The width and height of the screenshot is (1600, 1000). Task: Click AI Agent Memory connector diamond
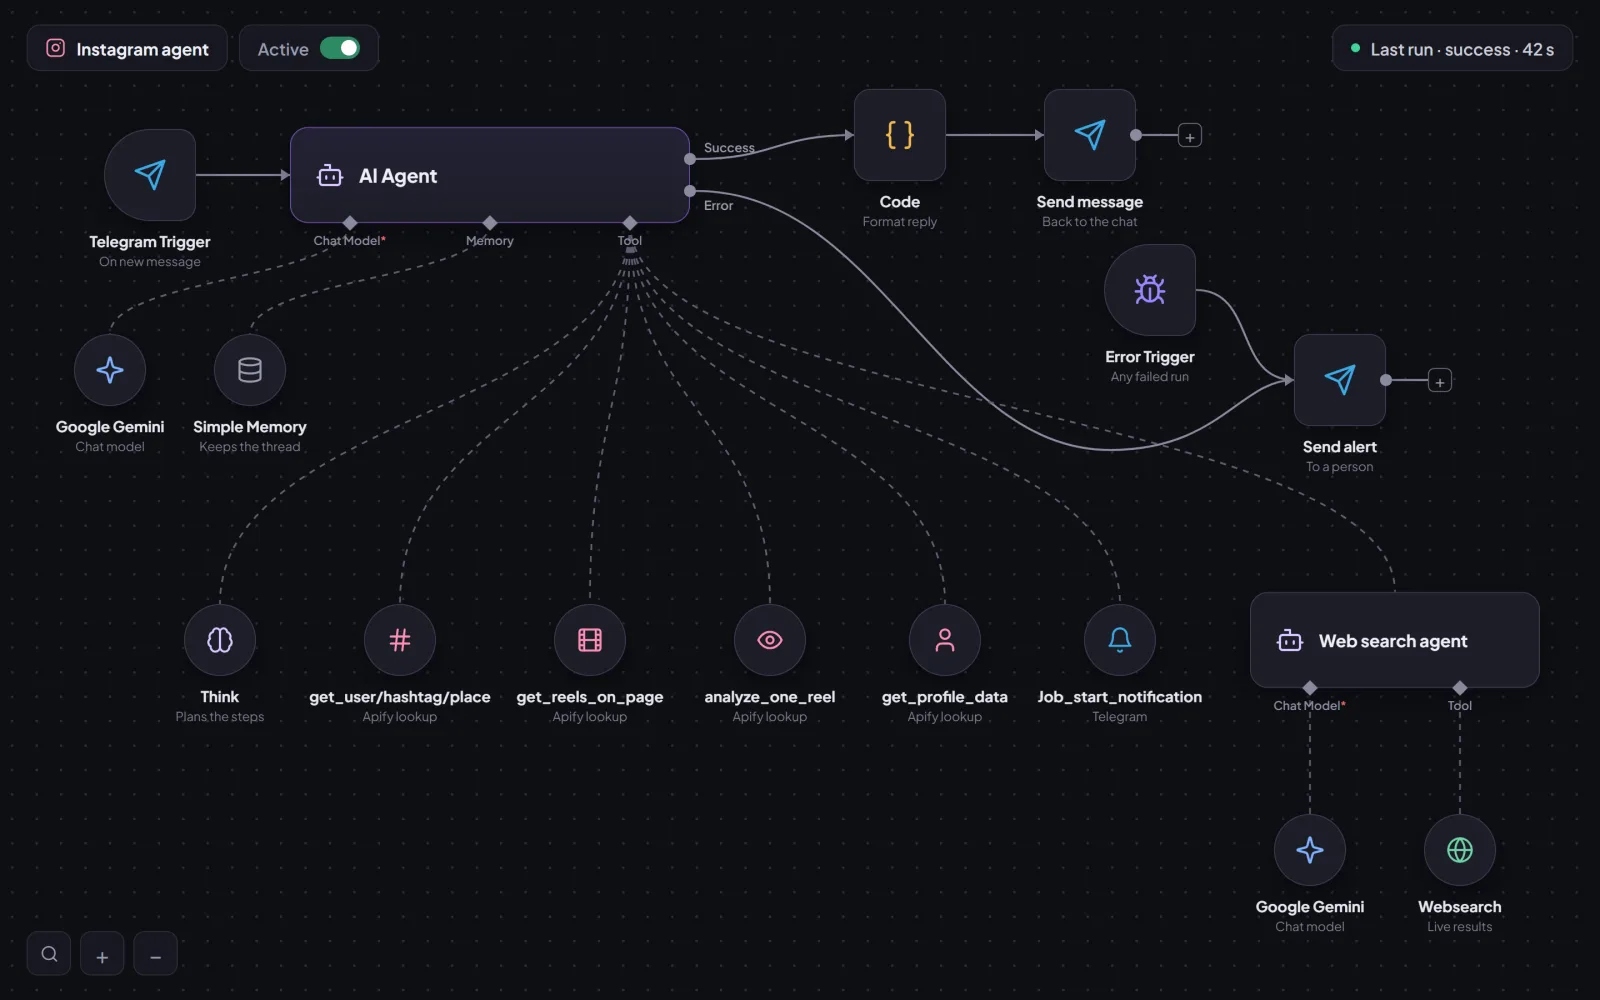490,222
